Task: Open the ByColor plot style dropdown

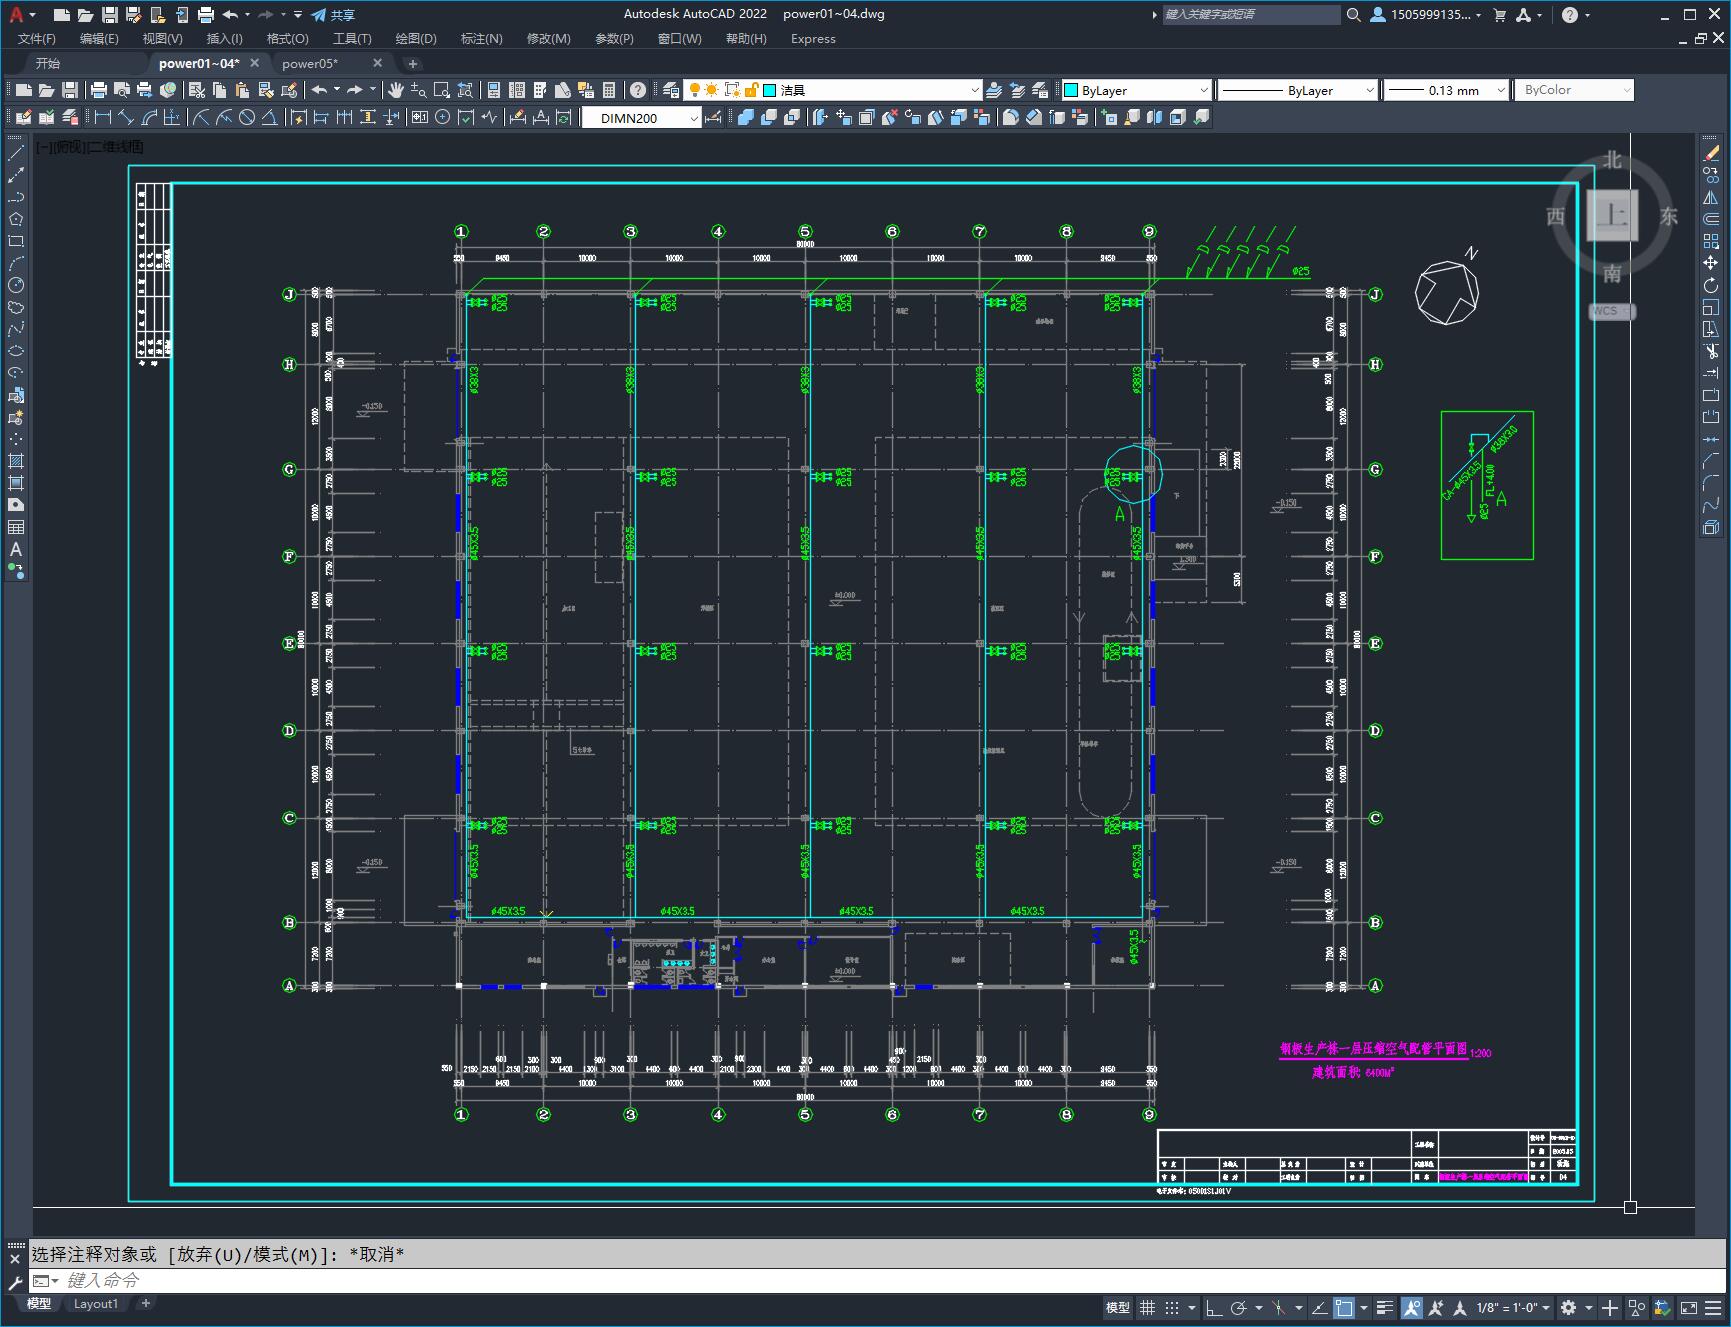Action: [1574, 90]
